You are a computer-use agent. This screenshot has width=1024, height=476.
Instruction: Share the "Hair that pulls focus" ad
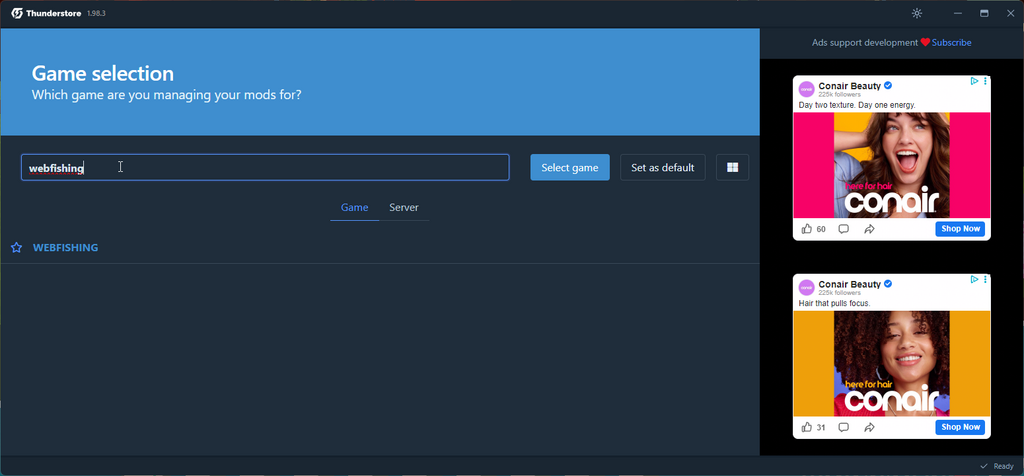[869, 427]
